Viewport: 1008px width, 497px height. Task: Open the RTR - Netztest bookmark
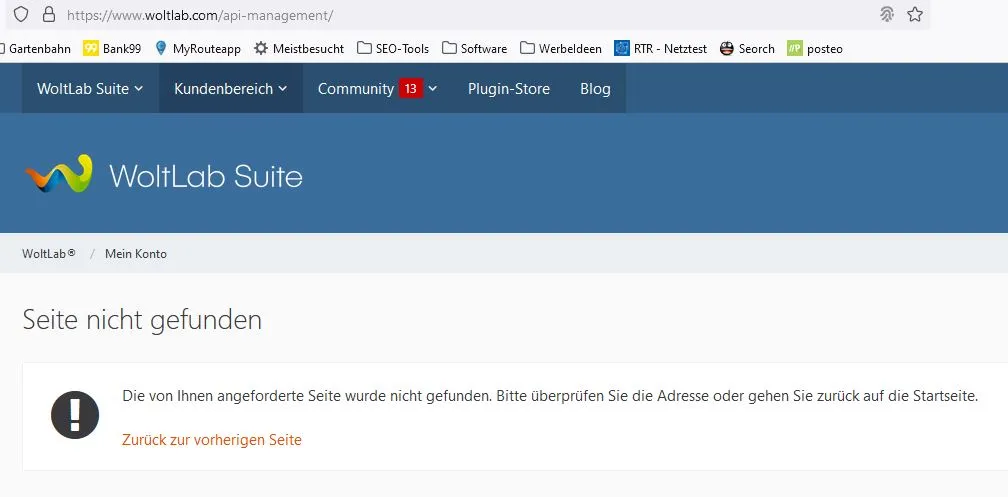(660, 49)
